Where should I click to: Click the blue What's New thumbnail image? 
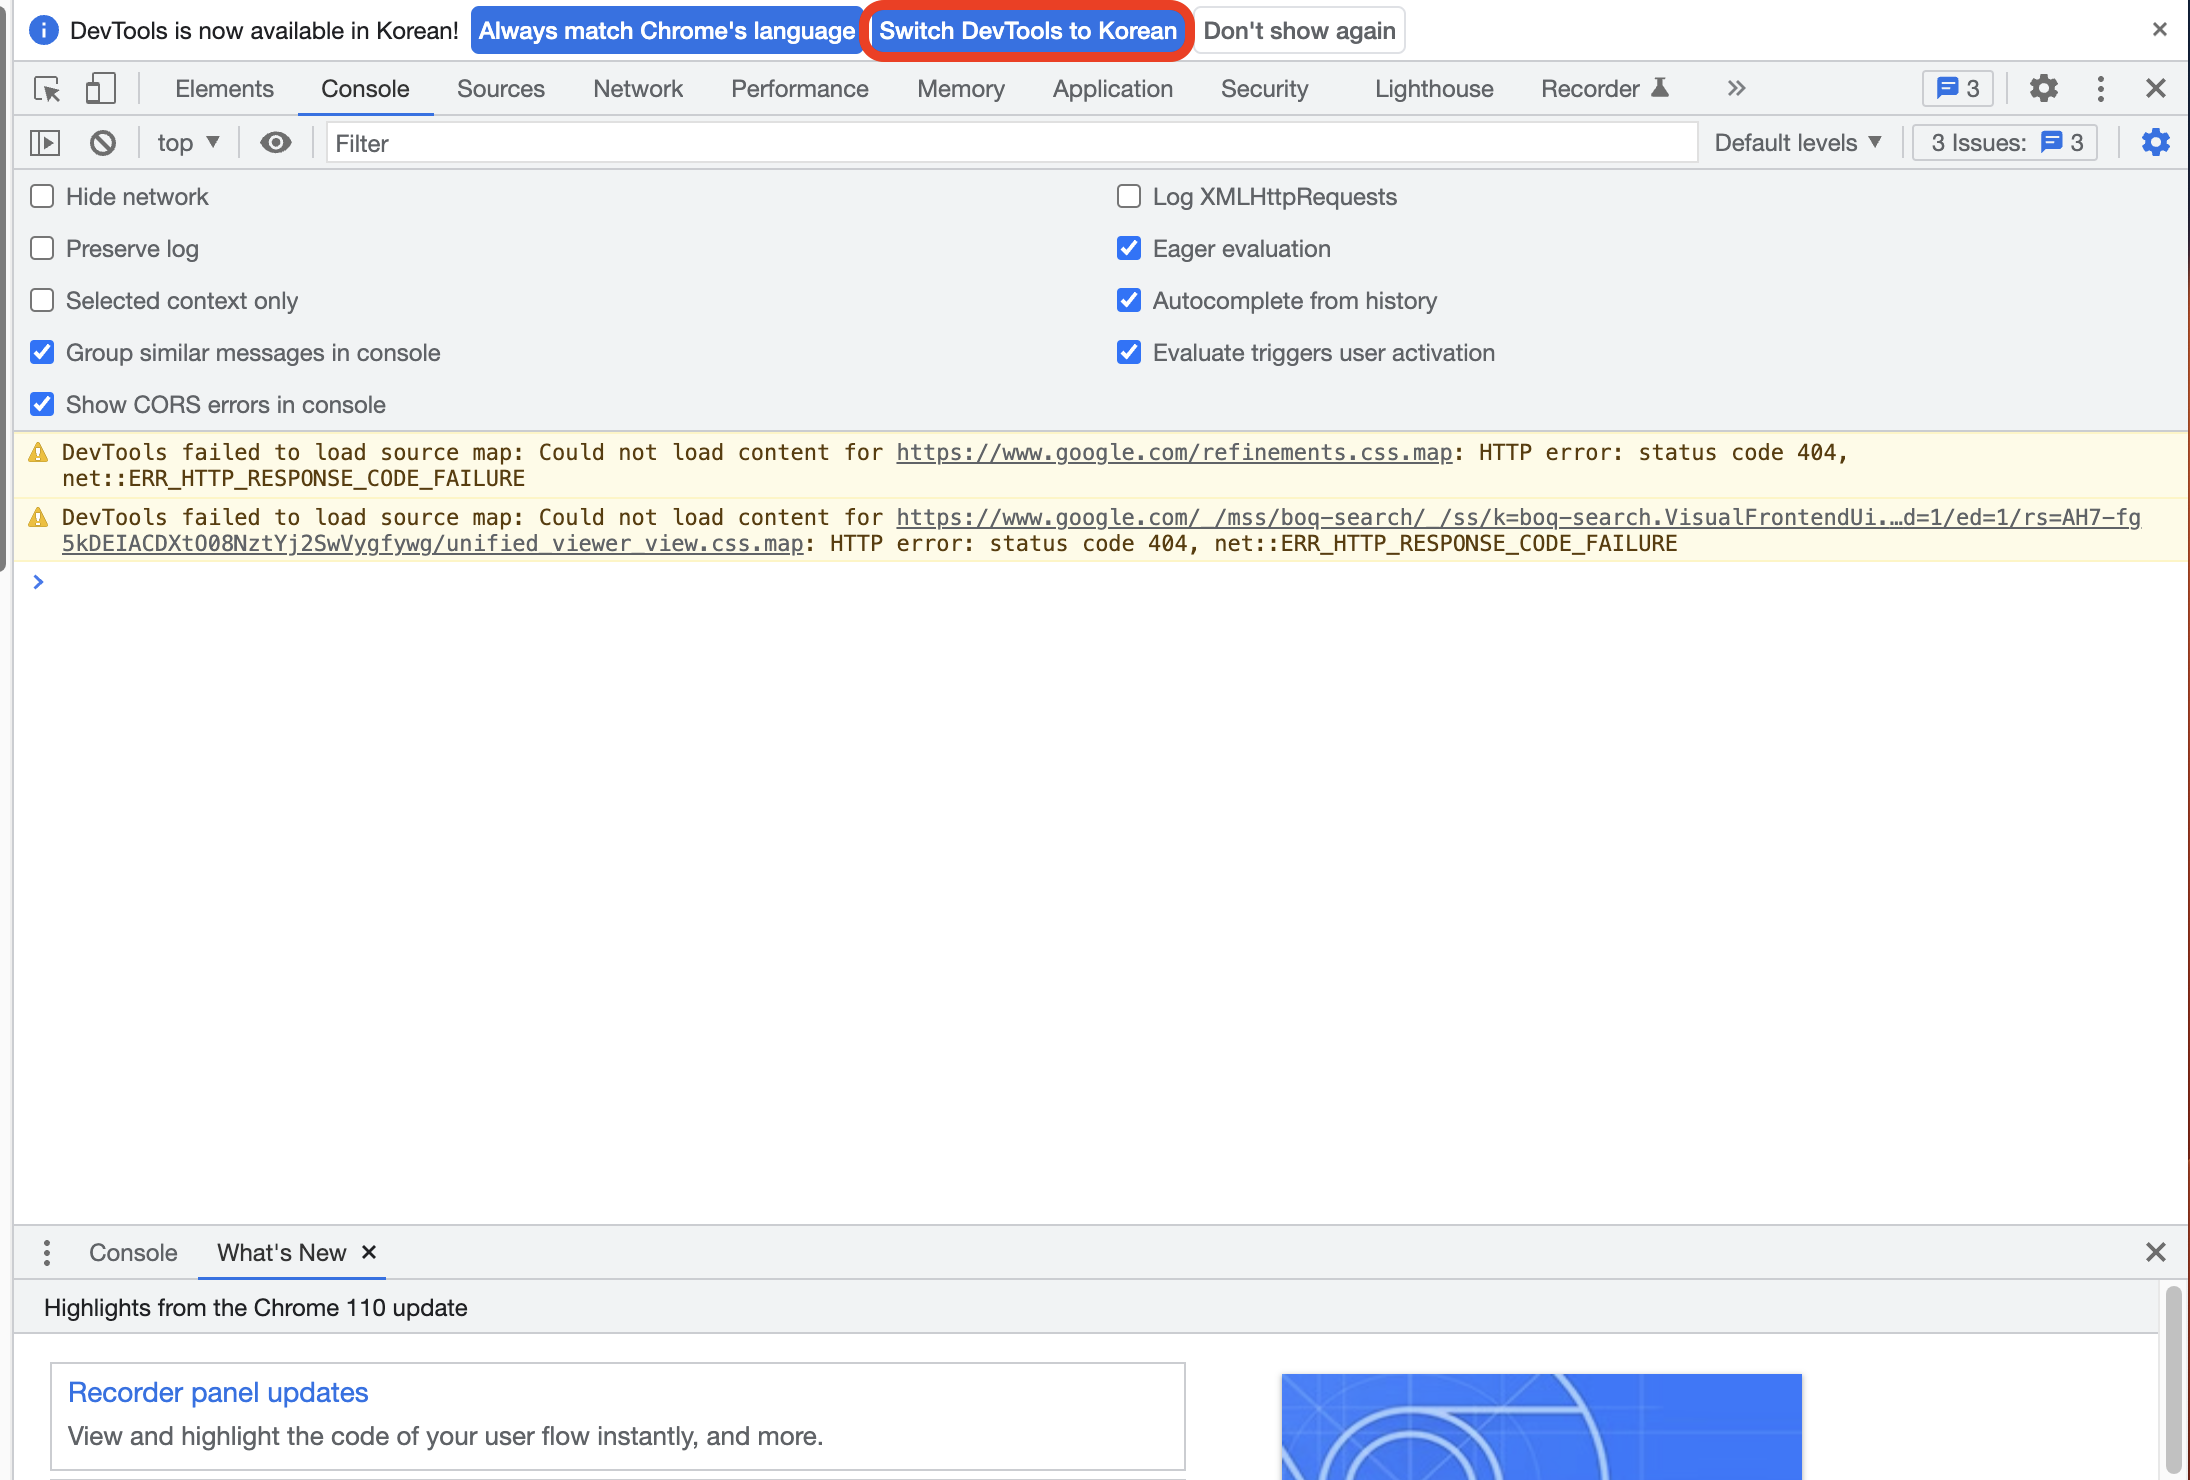coord(1541,1427)
